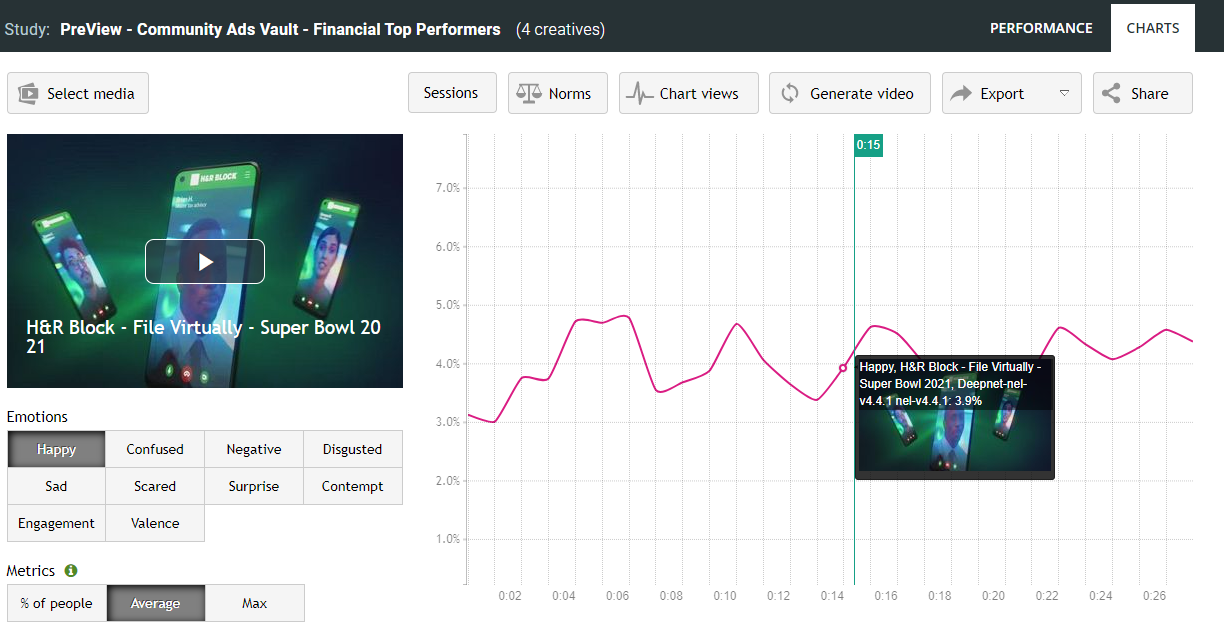Open the Metrics info icon
Image resolution: width=1224 pixels, height=623 pixels.
(x=71, y=571)
